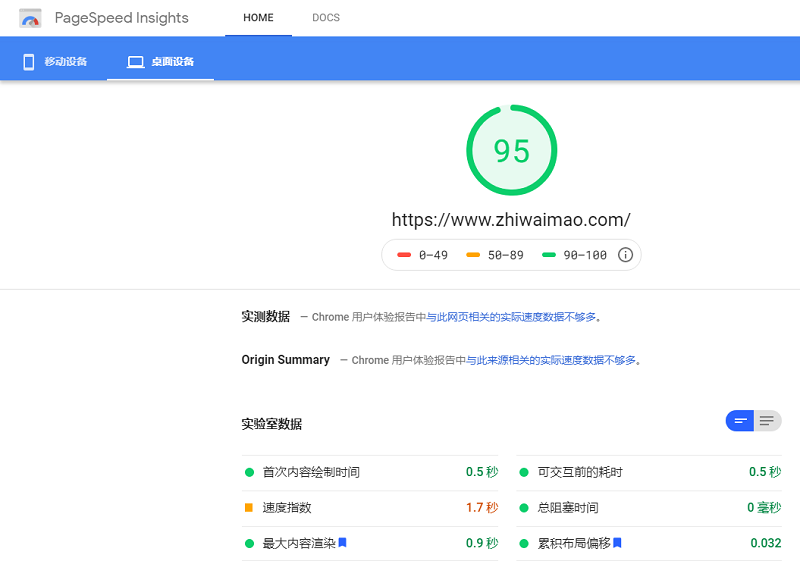Image resolution: width=800 pixels, height=561 pixels.
Task: Click the bookmark icon beside 累积布局偏移
Action: coord(617,543)
